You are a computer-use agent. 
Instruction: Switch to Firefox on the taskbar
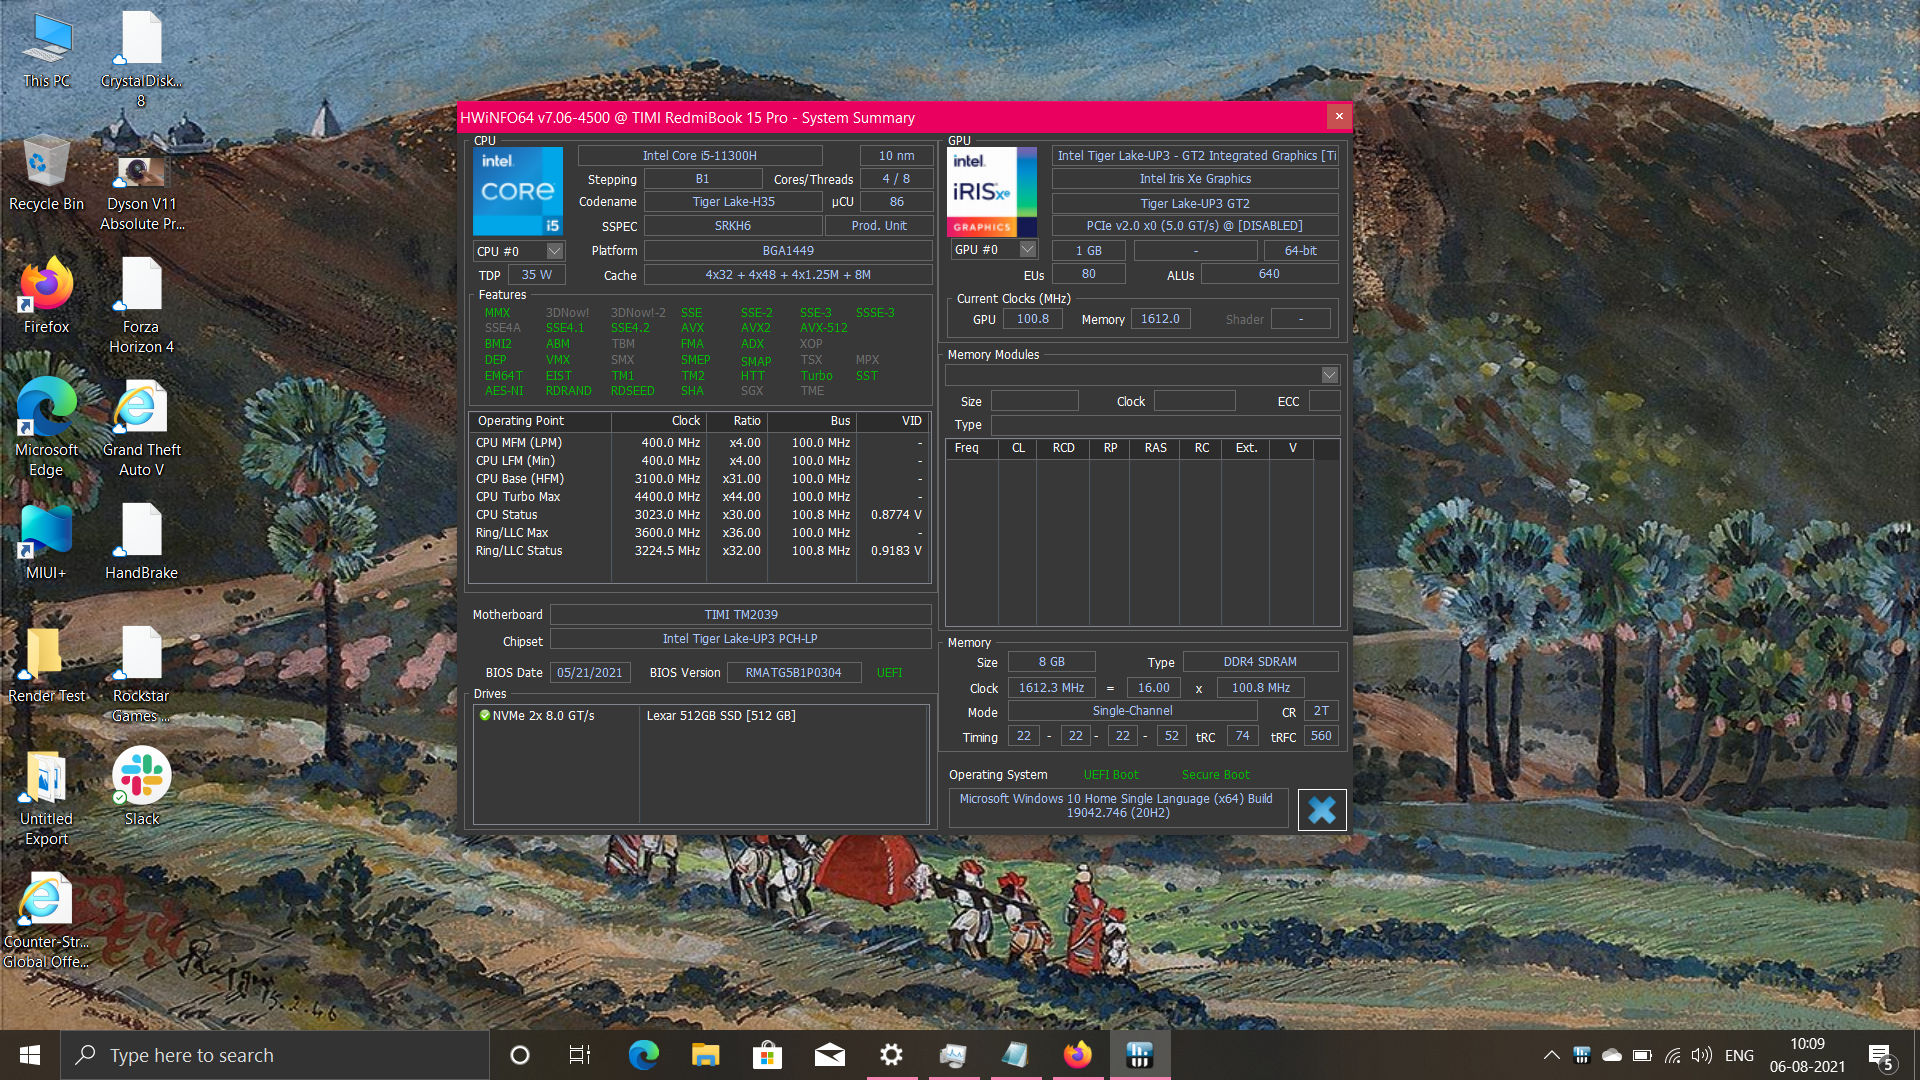(x=1077, y=1055)
